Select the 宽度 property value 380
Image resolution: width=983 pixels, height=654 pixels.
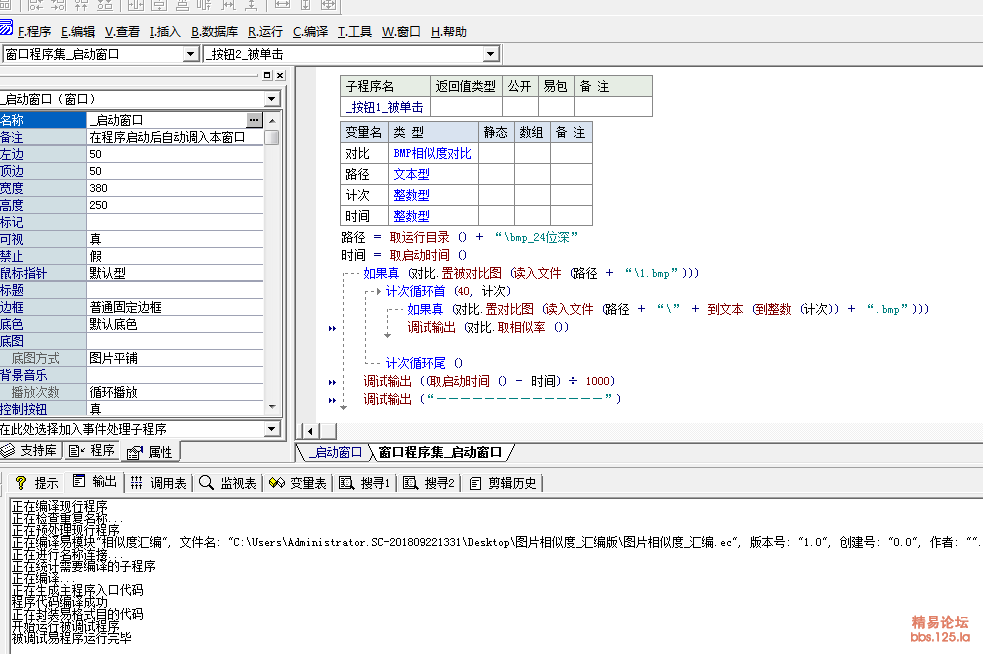coord(175,188)
